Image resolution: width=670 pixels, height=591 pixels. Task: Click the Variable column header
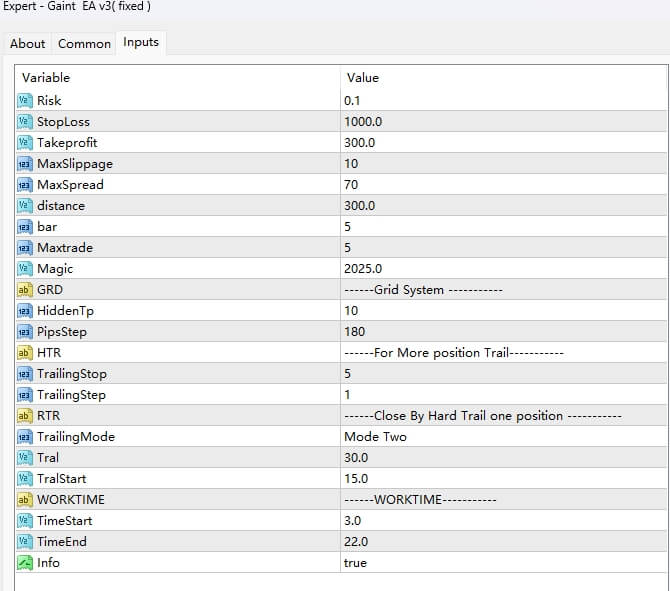[x=46, y=77]
